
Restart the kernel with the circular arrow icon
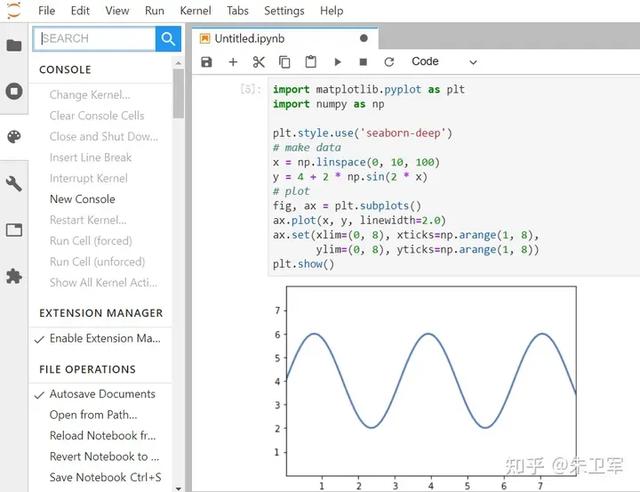click(389, 62)
